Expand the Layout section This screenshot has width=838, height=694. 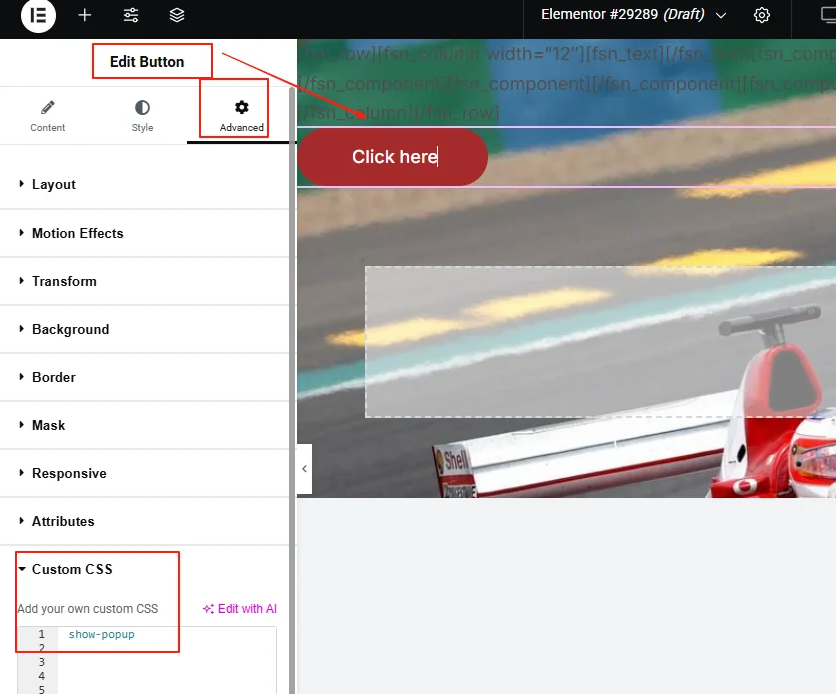pyautogui.click(x=54, y=184)
